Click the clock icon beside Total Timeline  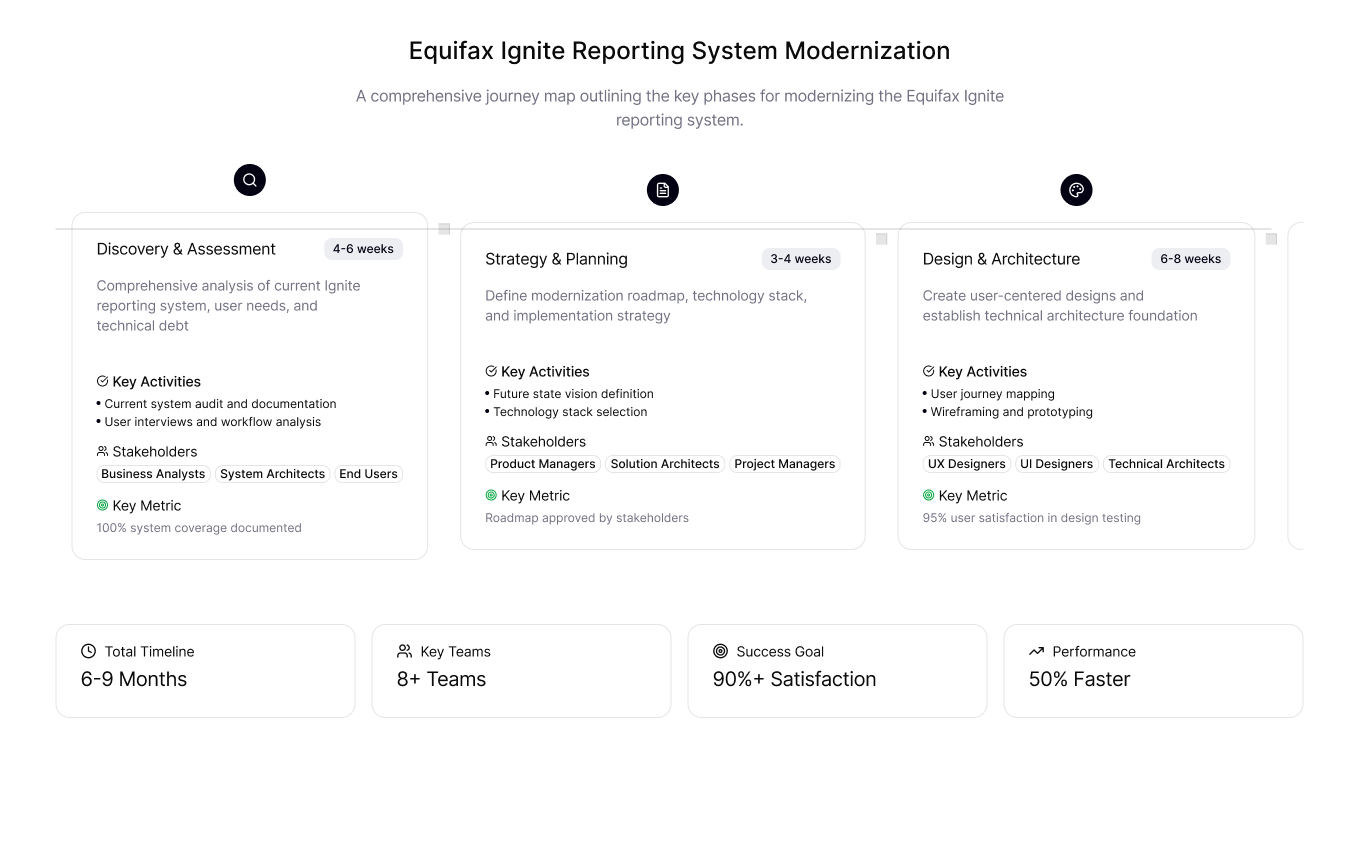89,651
